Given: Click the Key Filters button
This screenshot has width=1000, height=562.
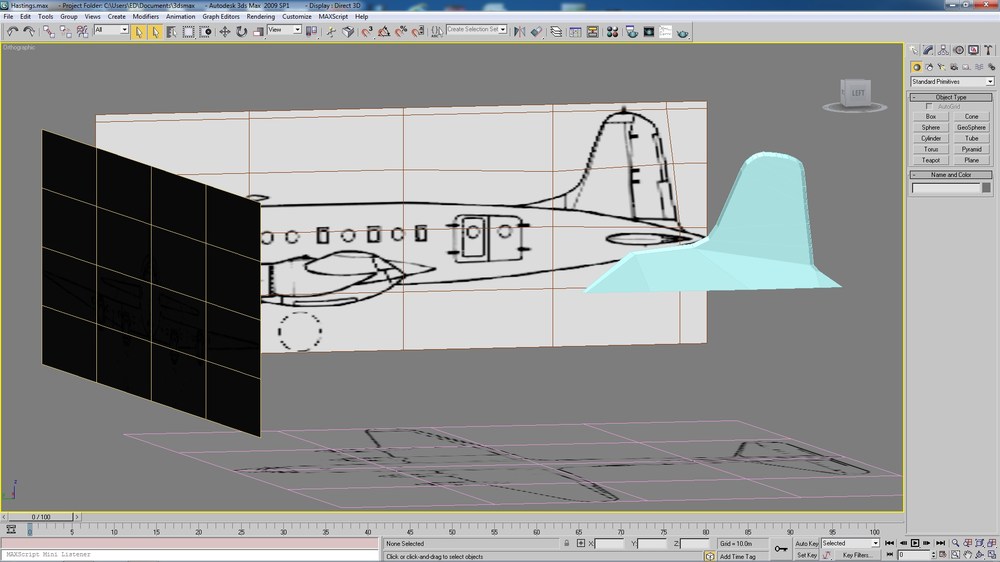Looking at the screenshot, I should [x=857, y=555].
